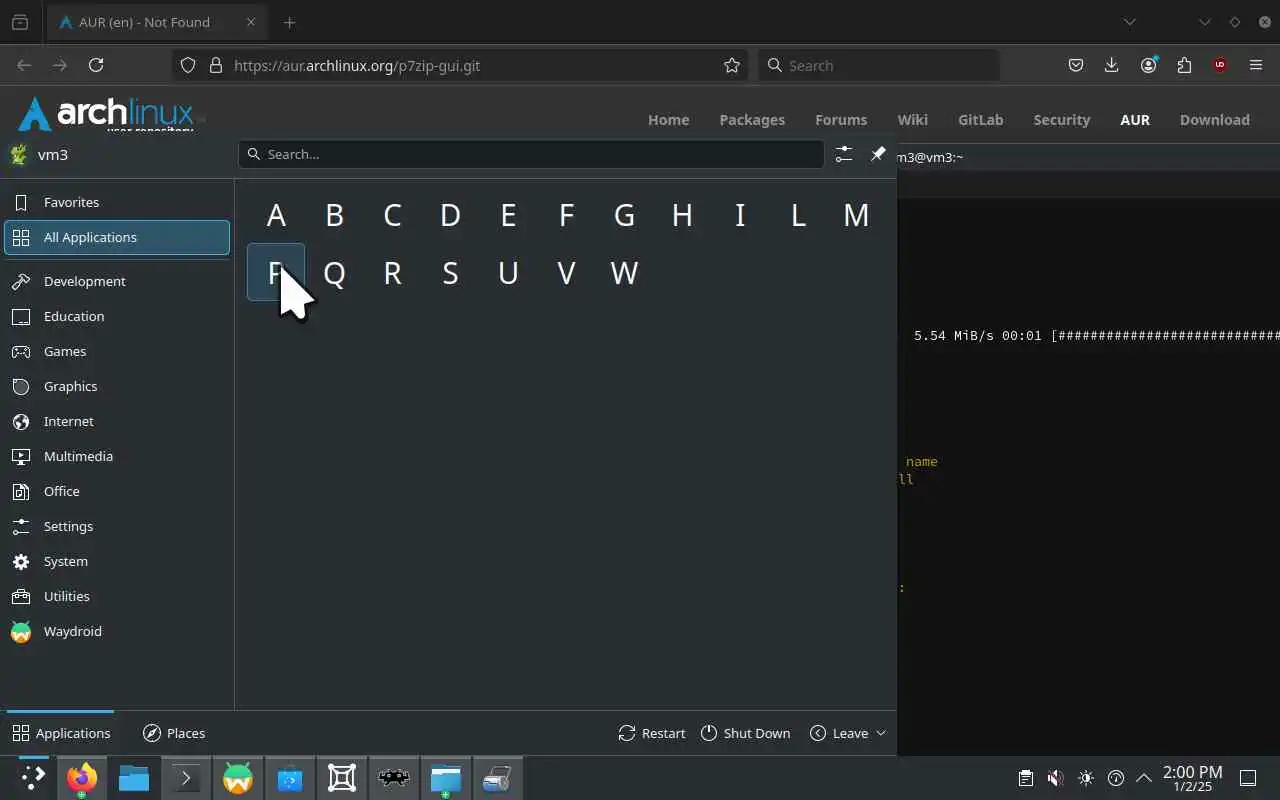Viewport: 1280px width, 800px height.
Task: Toggle the pin to keep launcher open
Action: (878, 154)
